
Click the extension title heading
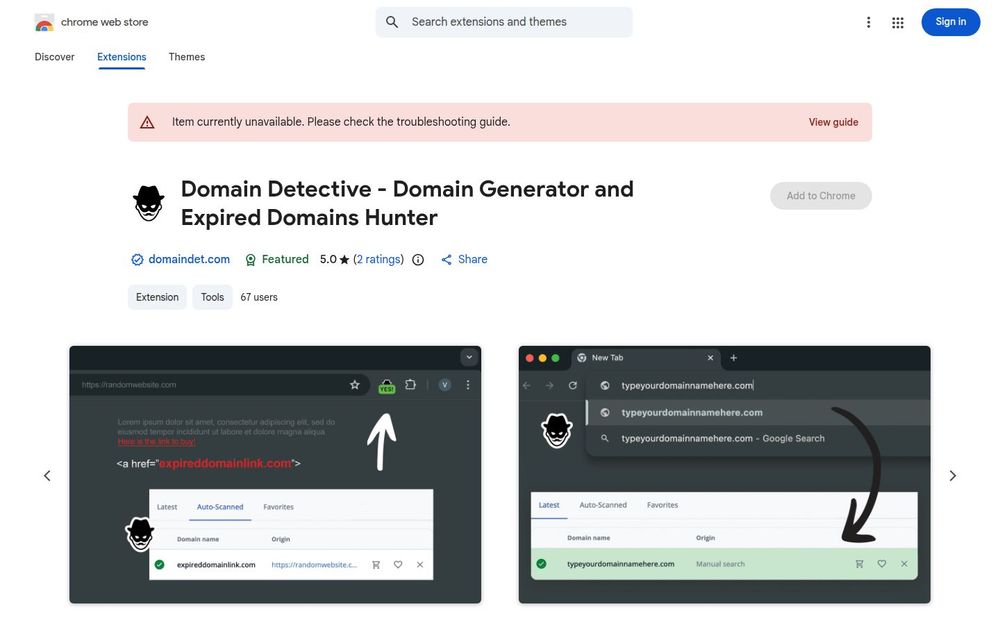[407, 203]
